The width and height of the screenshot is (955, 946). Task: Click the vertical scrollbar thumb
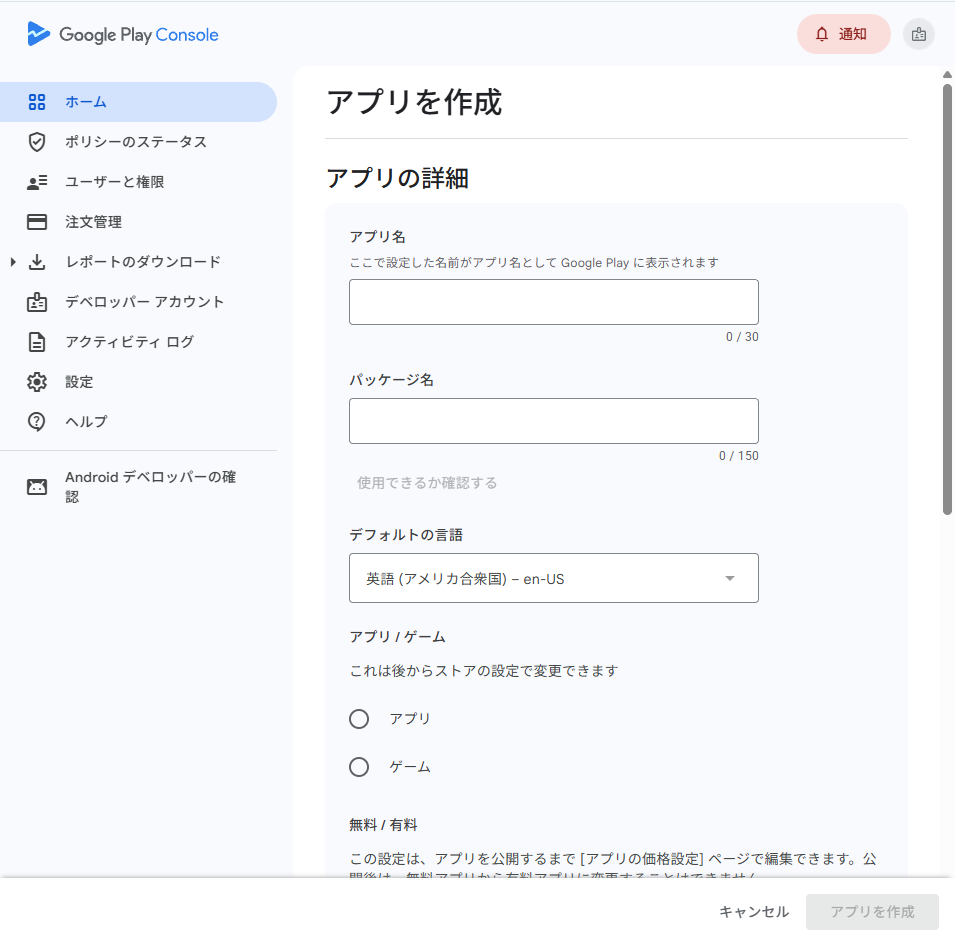[x=947, y=299]
